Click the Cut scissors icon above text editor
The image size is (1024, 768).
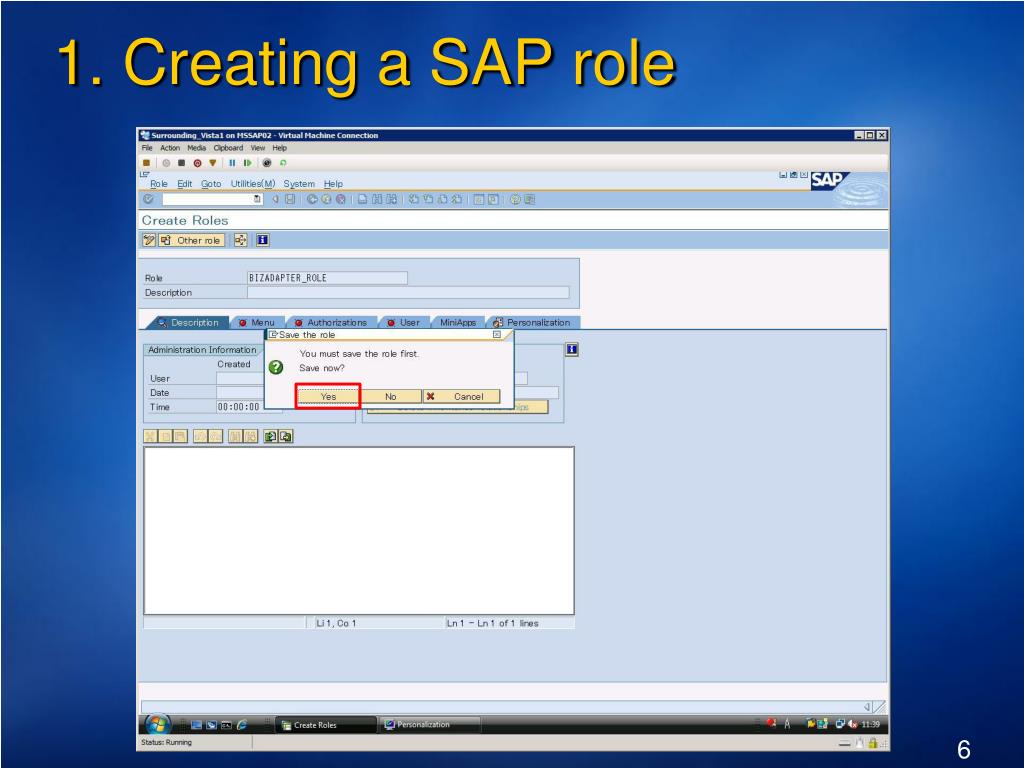pyautogui.click(x=150, y=436)
